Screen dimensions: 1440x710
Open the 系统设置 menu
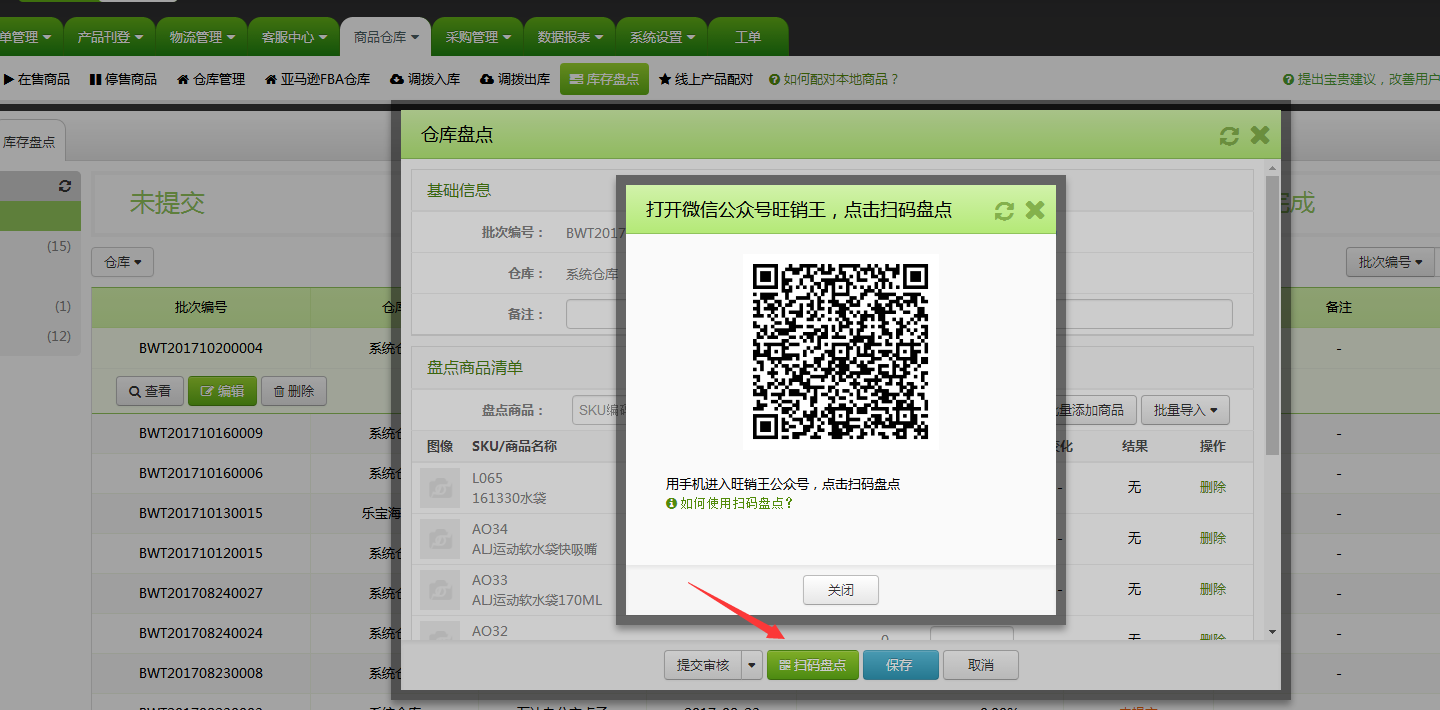pyautogui.click(x=662, y=37)
